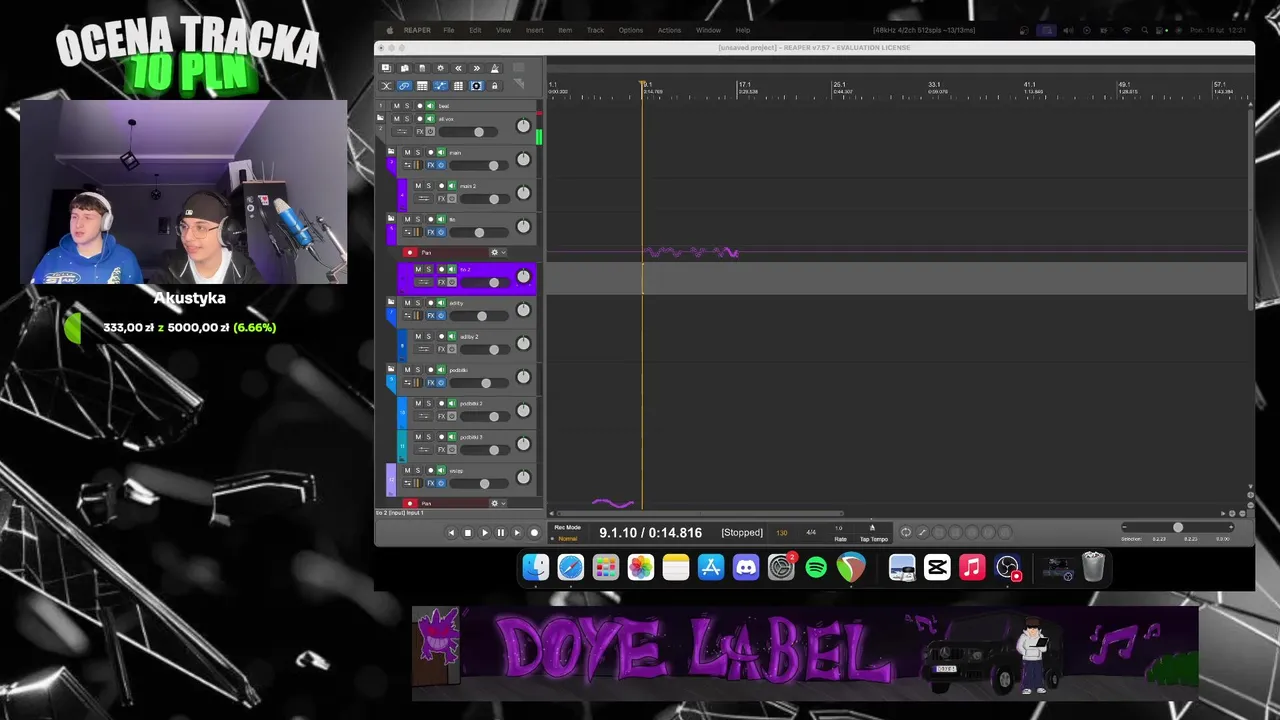The width and height of the screenshot is (1280, 720).
Task: Open Discord from the dock
Action: (746, 568)
